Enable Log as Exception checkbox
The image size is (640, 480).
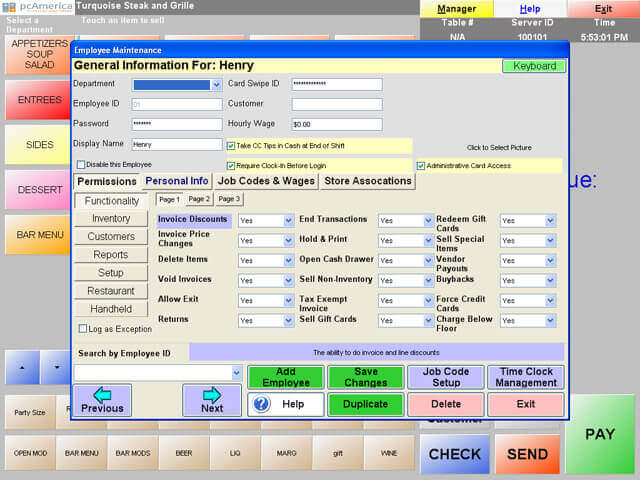pyautogui.click(x=83, y=328)
